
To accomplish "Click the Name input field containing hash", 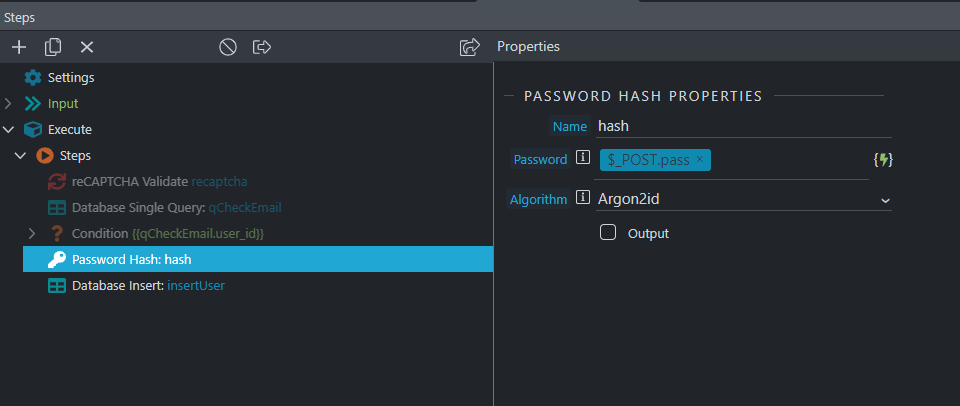I will 740,126.
